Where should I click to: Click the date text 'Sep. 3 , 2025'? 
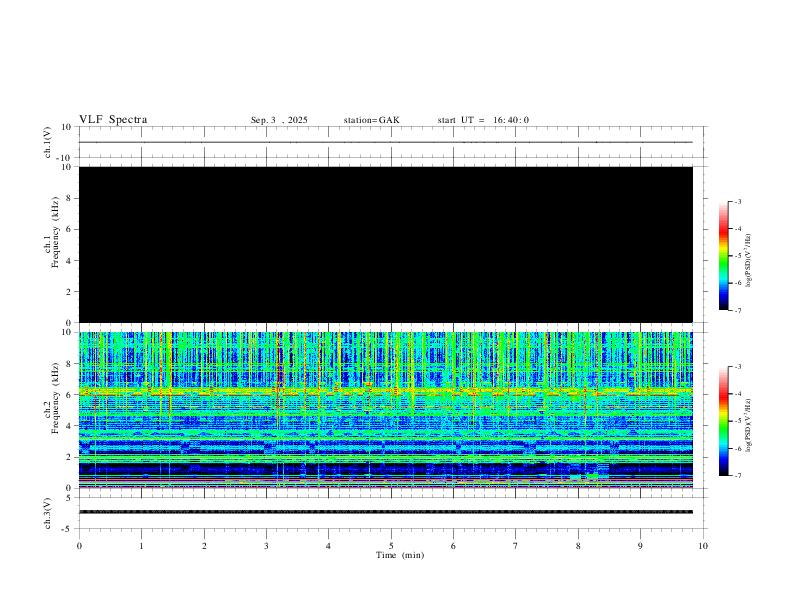(279, 120)
